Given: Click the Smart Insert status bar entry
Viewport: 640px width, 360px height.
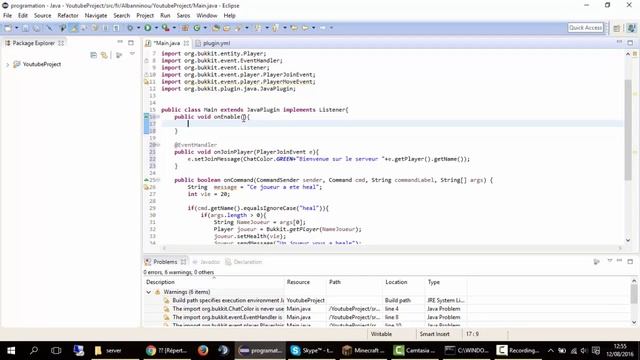Looking at the screenshot, I should [434, 334].
